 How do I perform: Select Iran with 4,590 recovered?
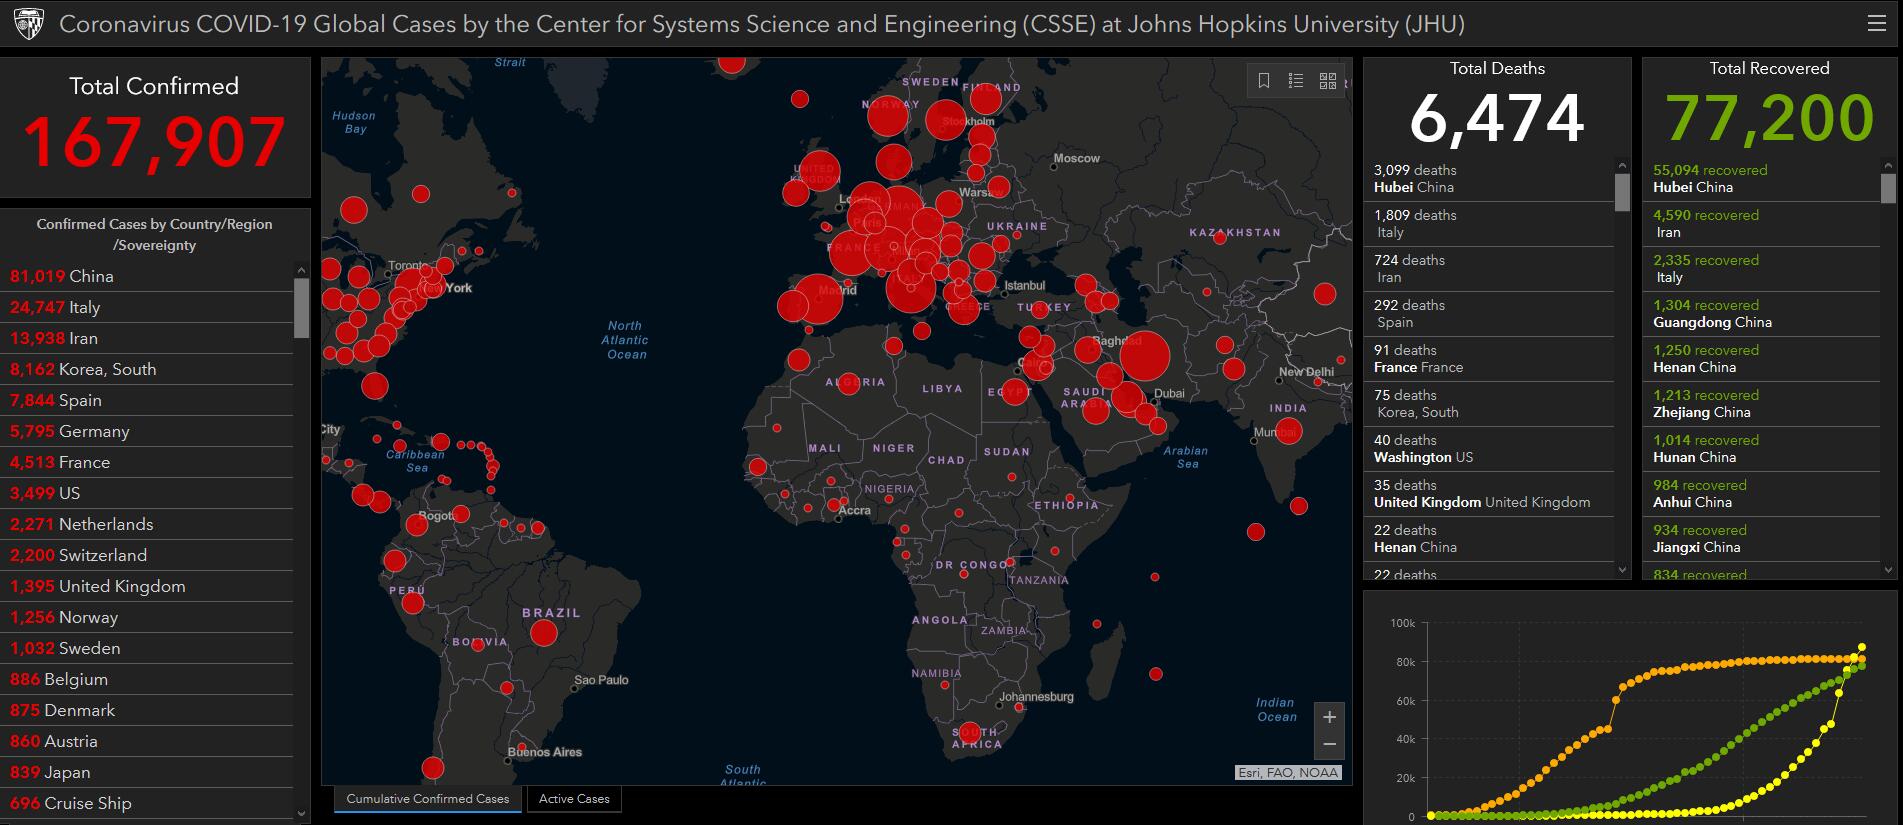(1761, 224)
